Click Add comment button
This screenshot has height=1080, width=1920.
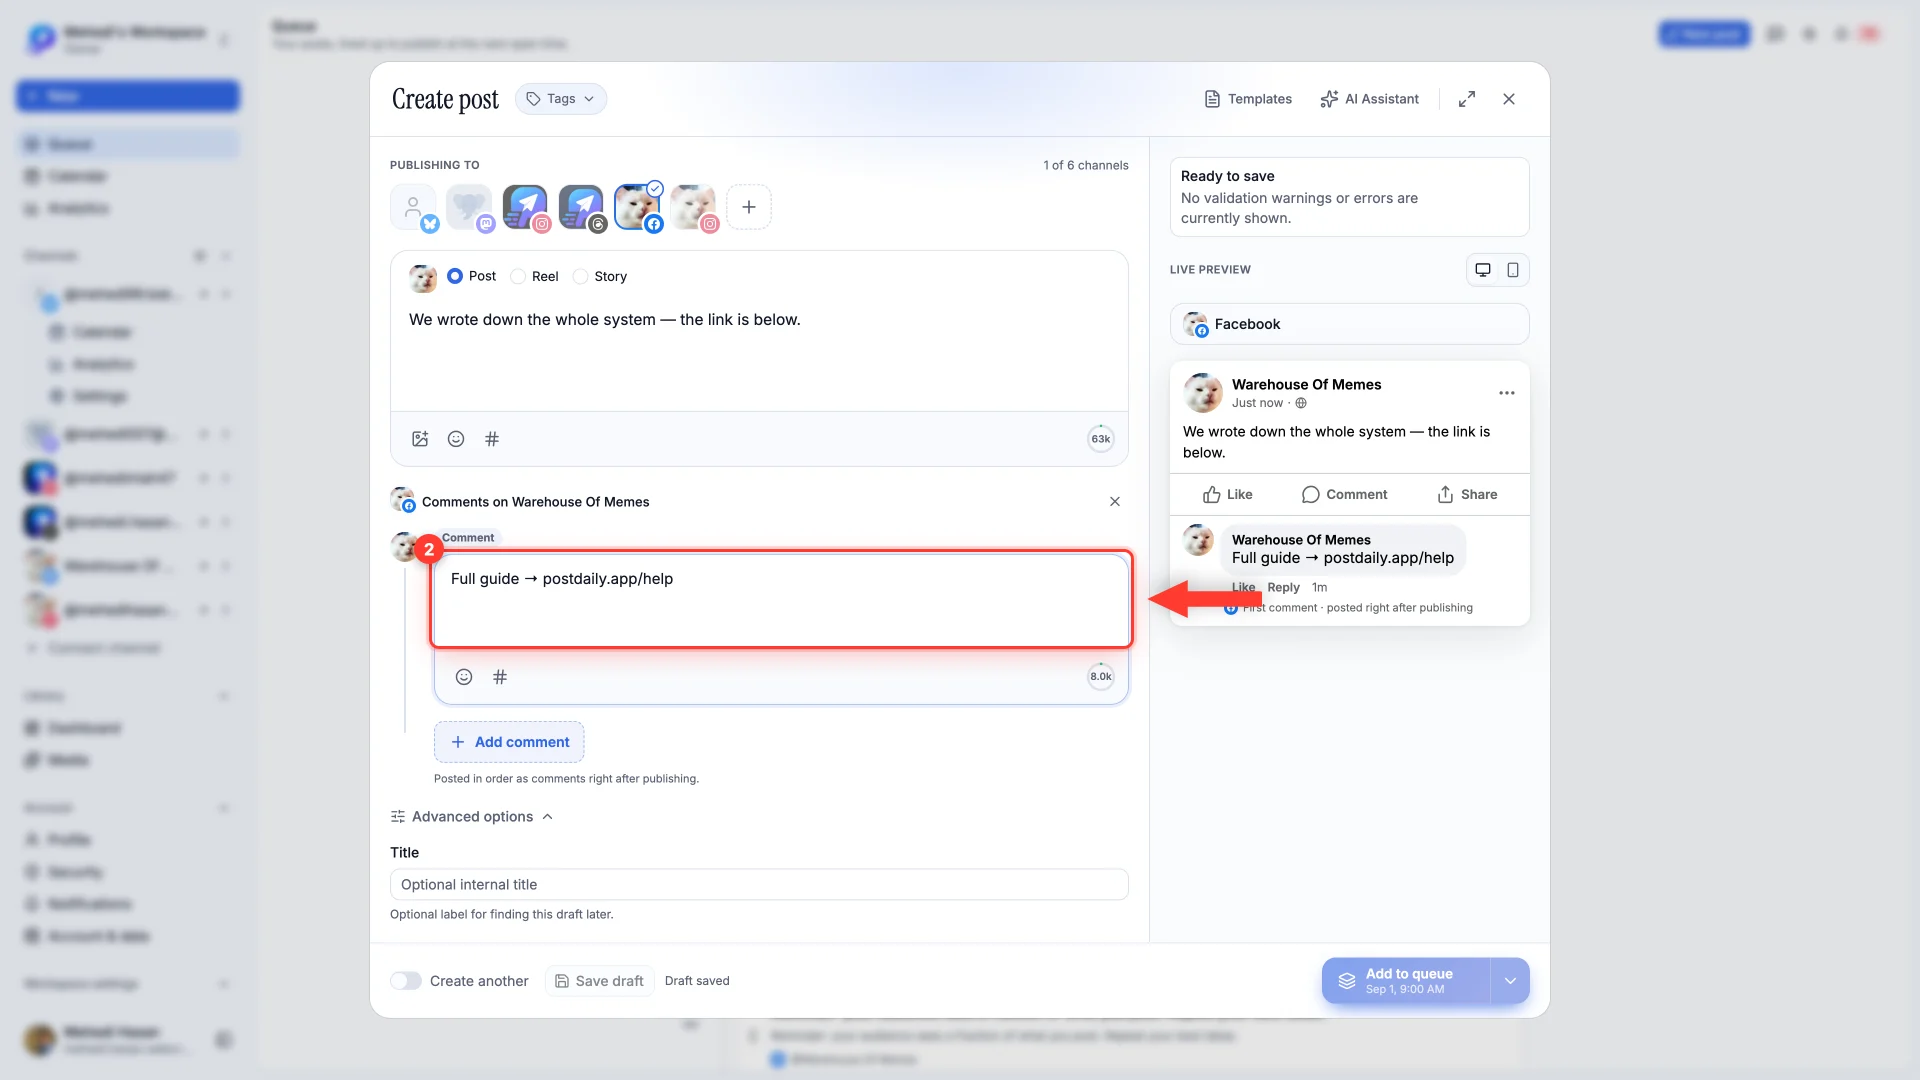click(x=509, y=742)
